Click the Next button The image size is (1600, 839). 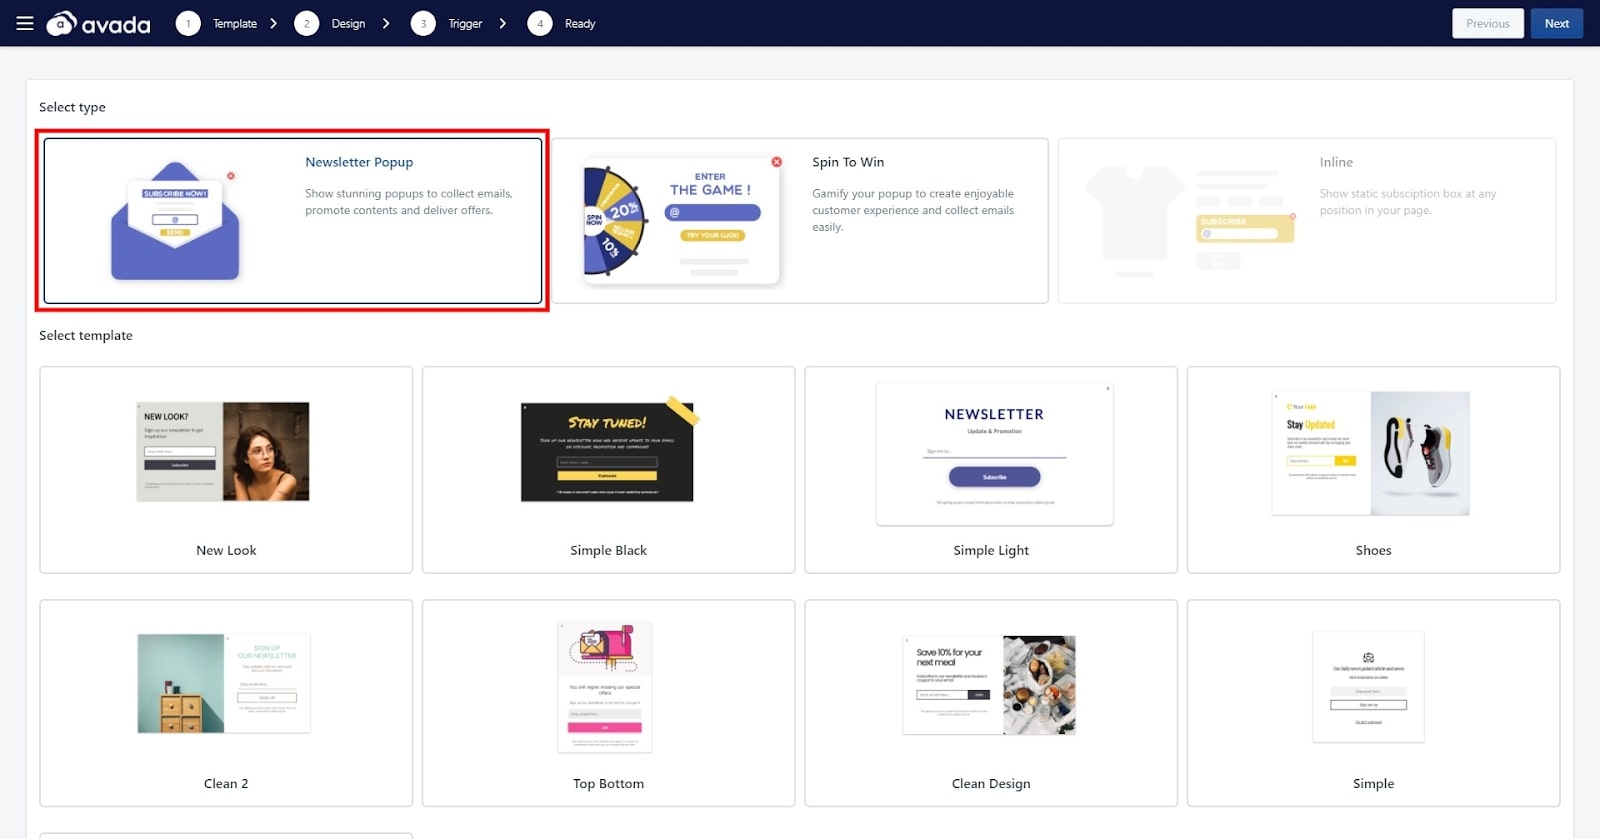coord(1556,23)
